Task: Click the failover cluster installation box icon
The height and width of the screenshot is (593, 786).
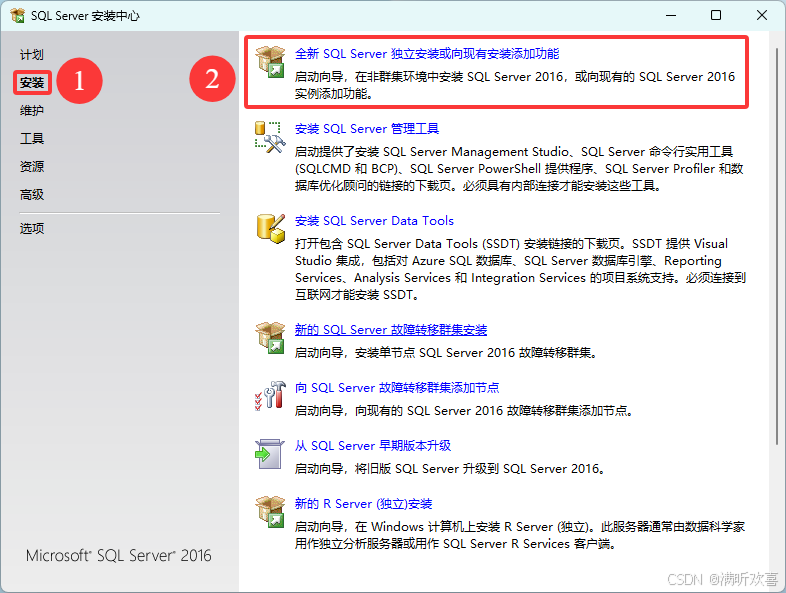Action: tap(270, 337)
